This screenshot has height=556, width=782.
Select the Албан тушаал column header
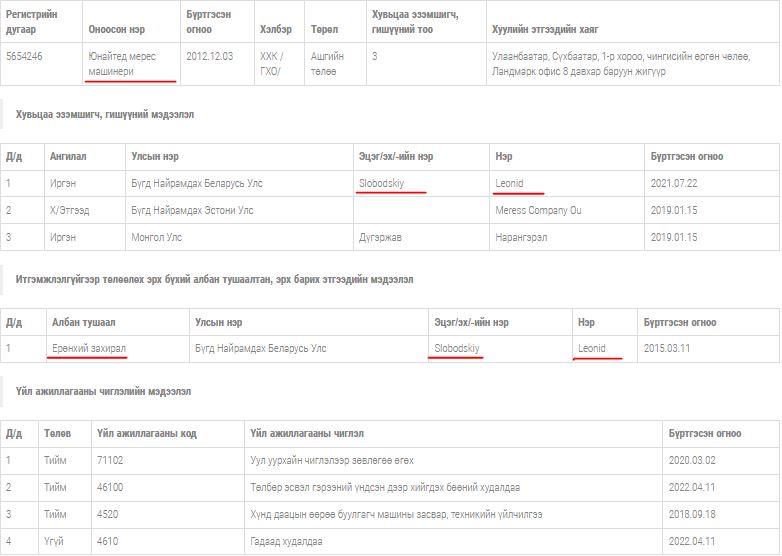pyautogui.click(x=83, y=323)
